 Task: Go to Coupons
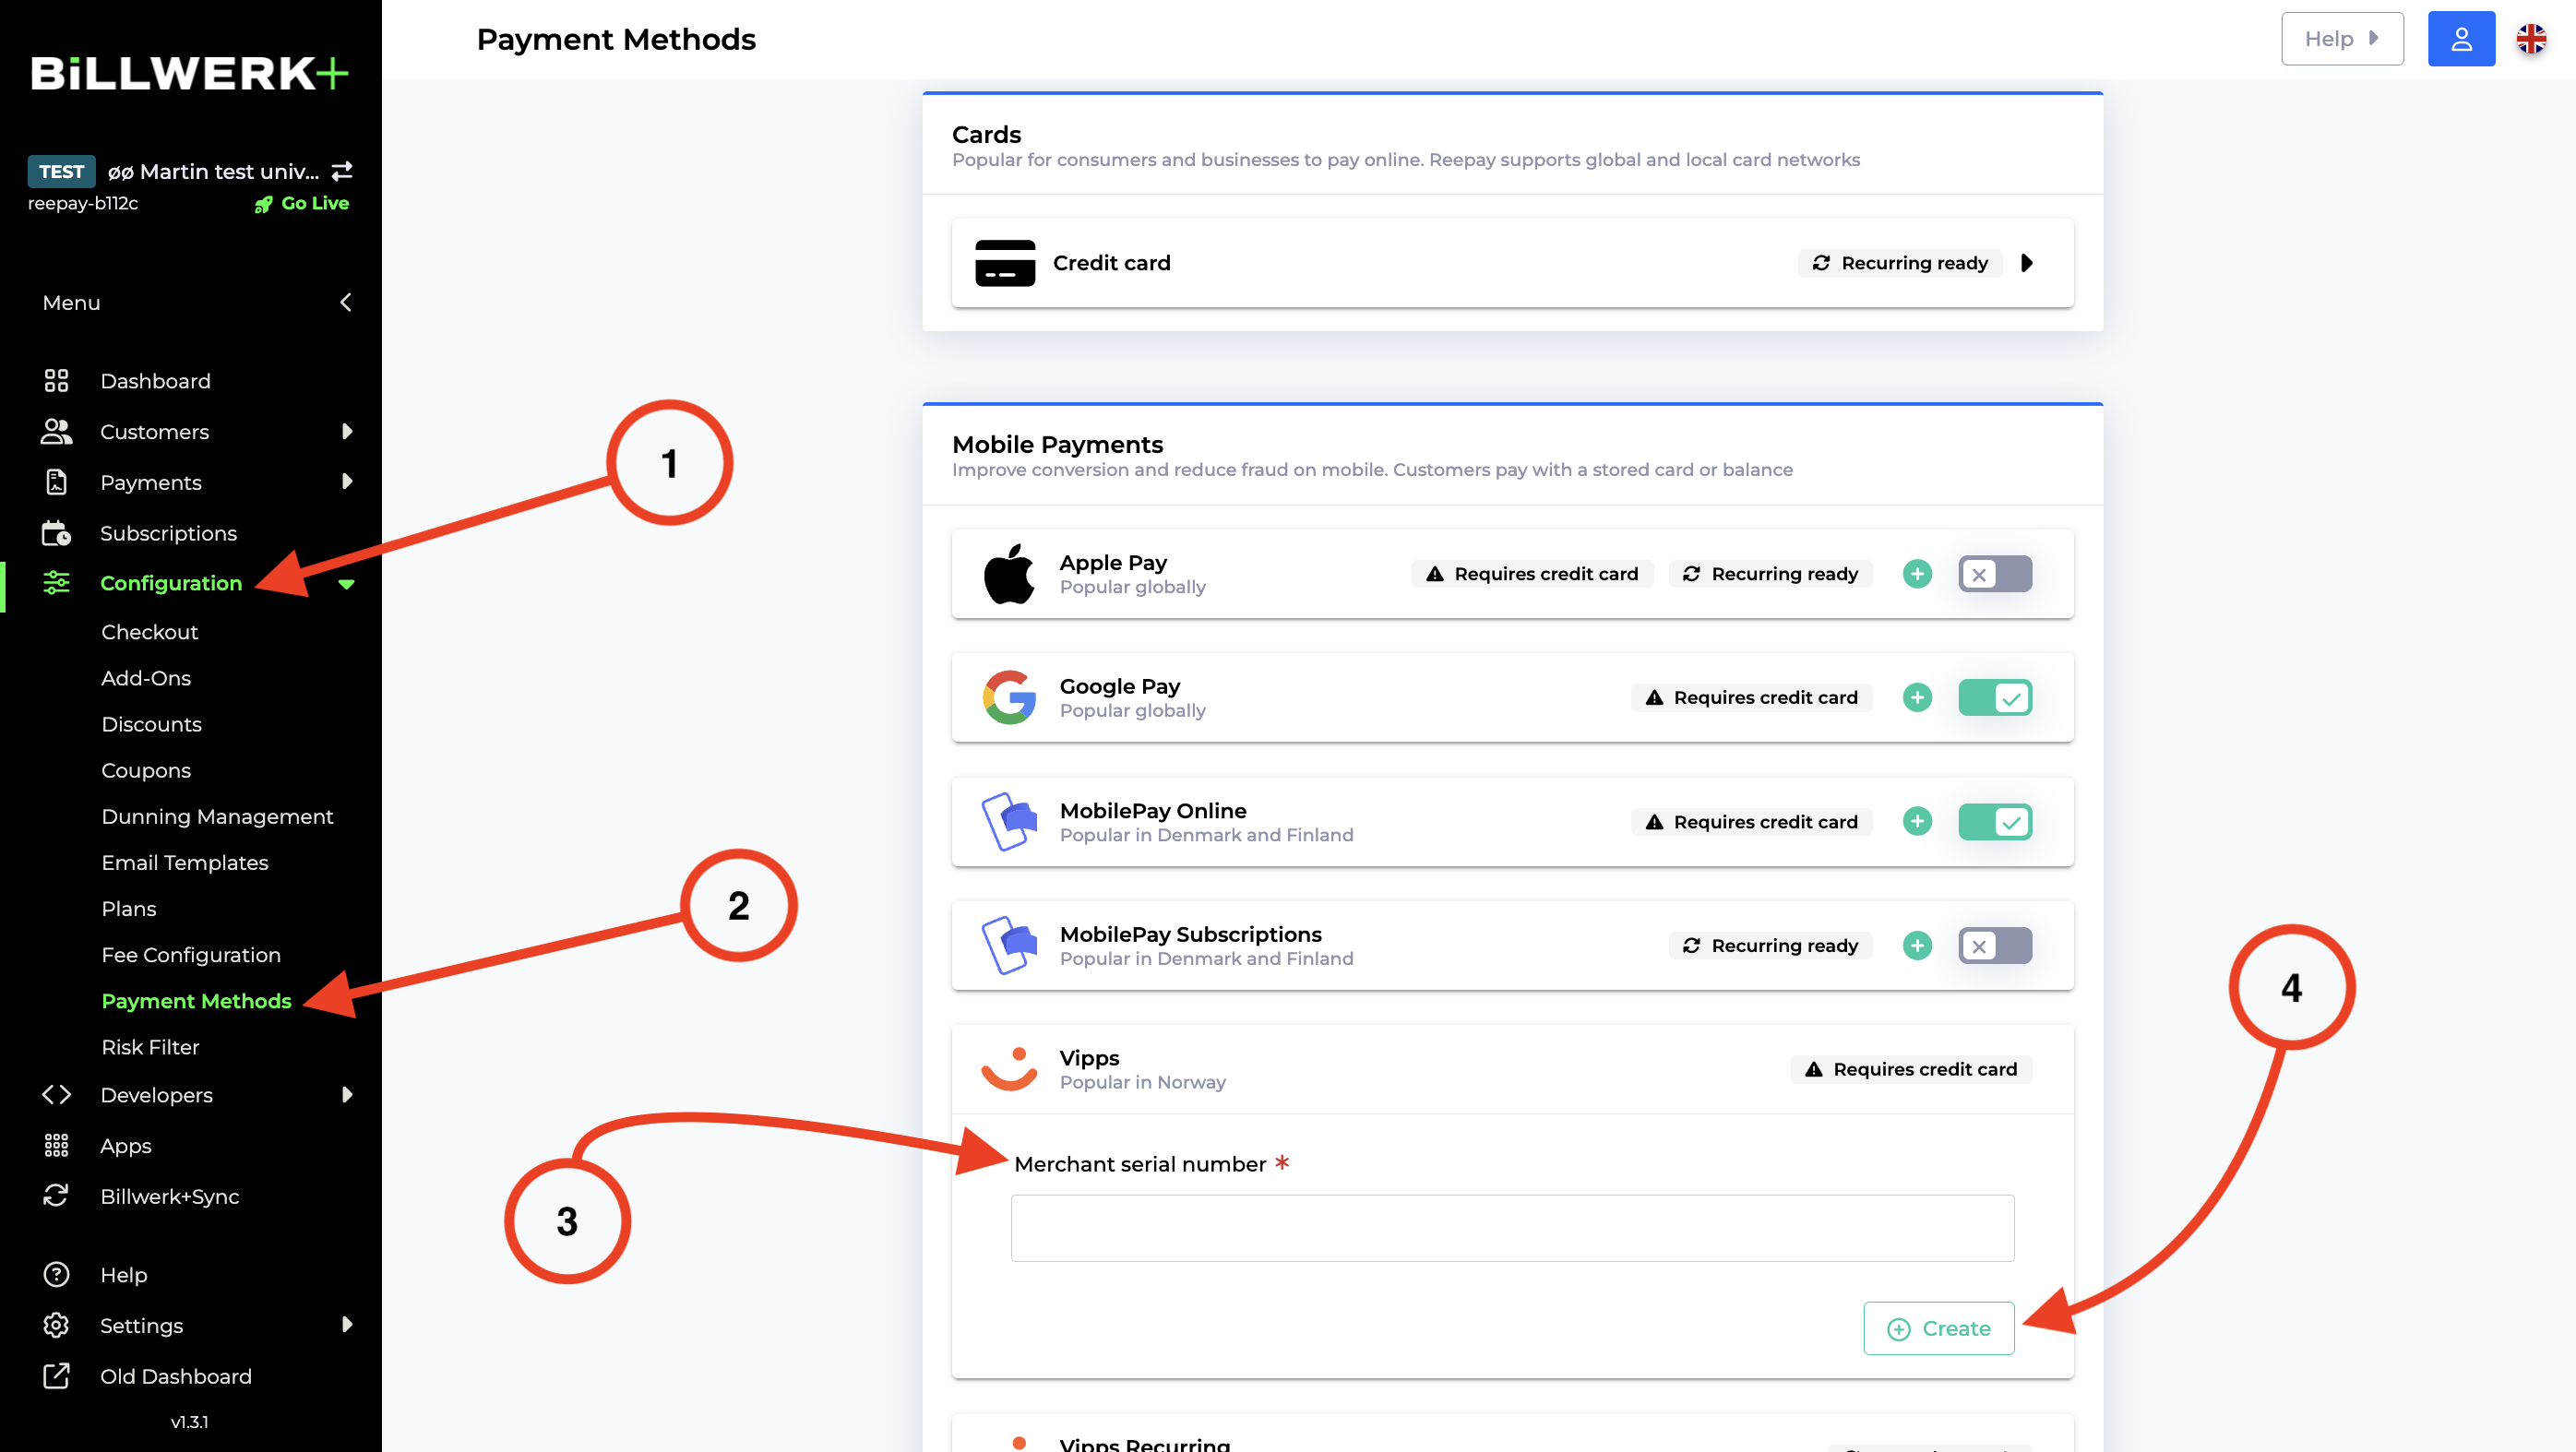(146, 770)
